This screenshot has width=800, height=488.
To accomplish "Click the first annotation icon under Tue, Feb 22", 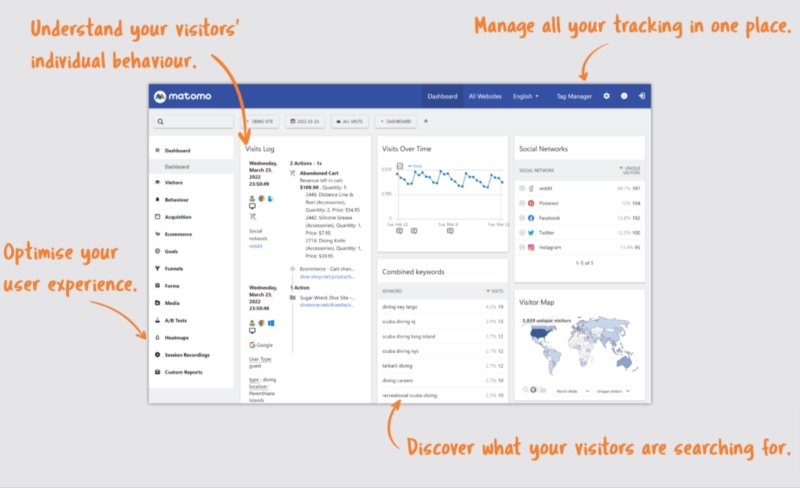I will 399,231.
